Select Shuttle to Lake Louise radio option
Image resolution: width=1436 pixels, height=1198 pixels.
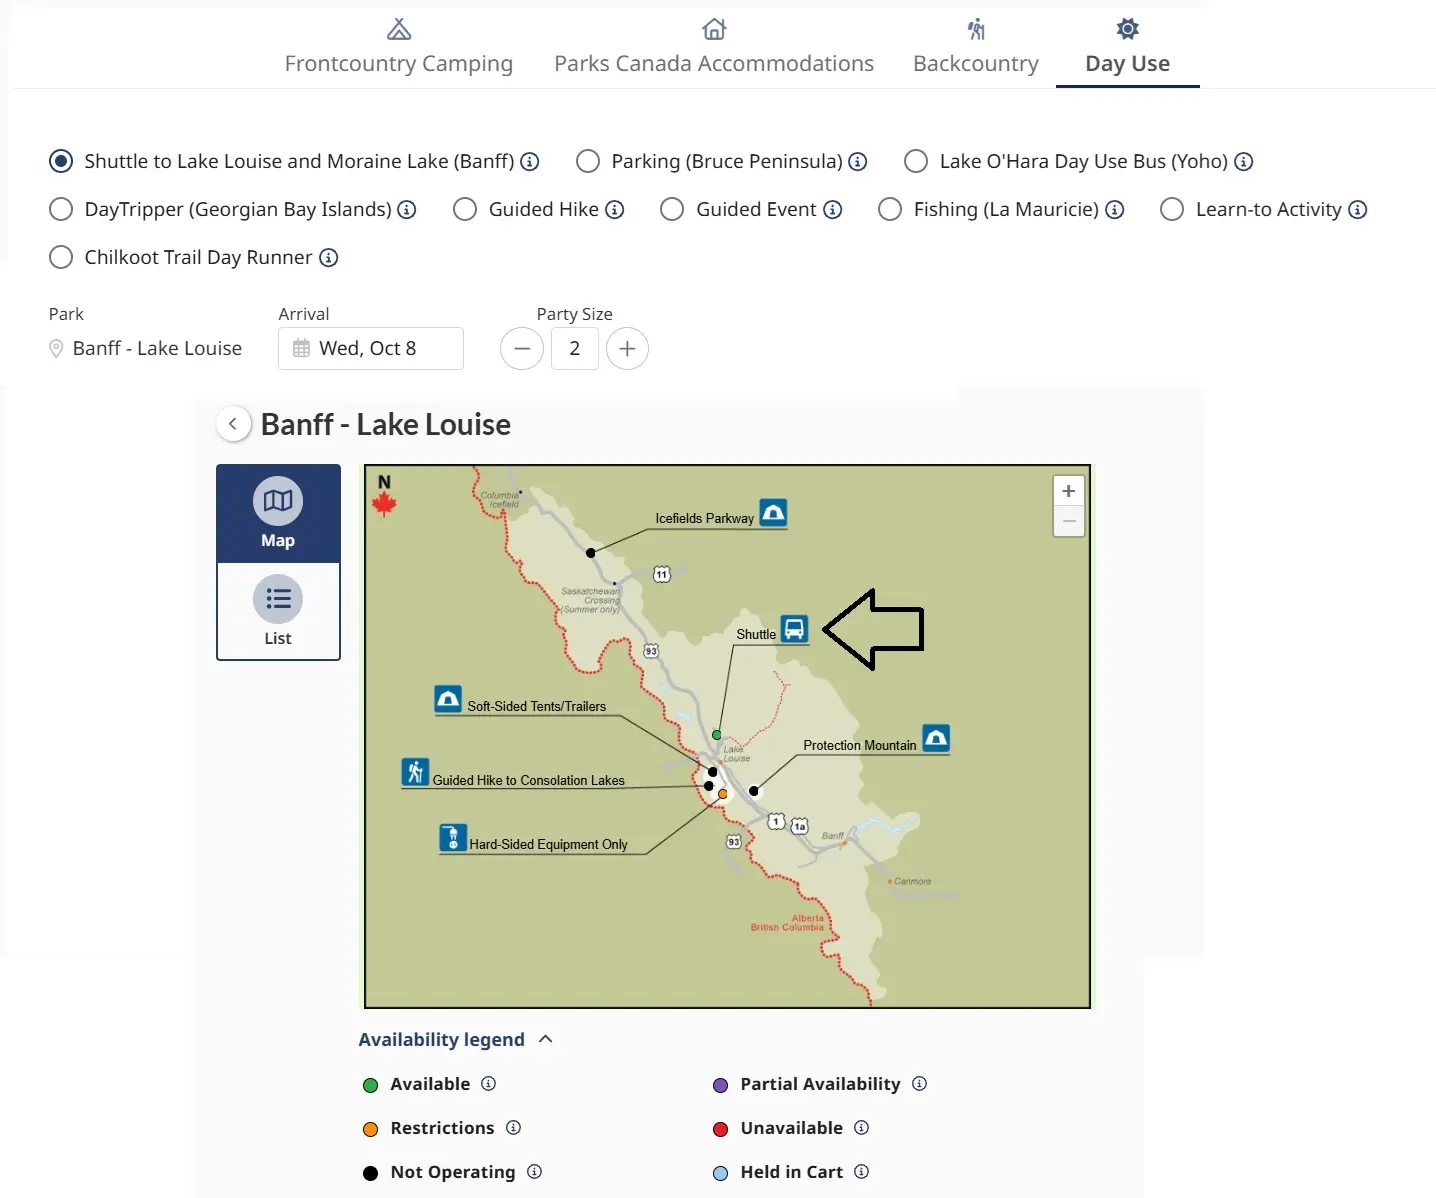click(61, 161)
